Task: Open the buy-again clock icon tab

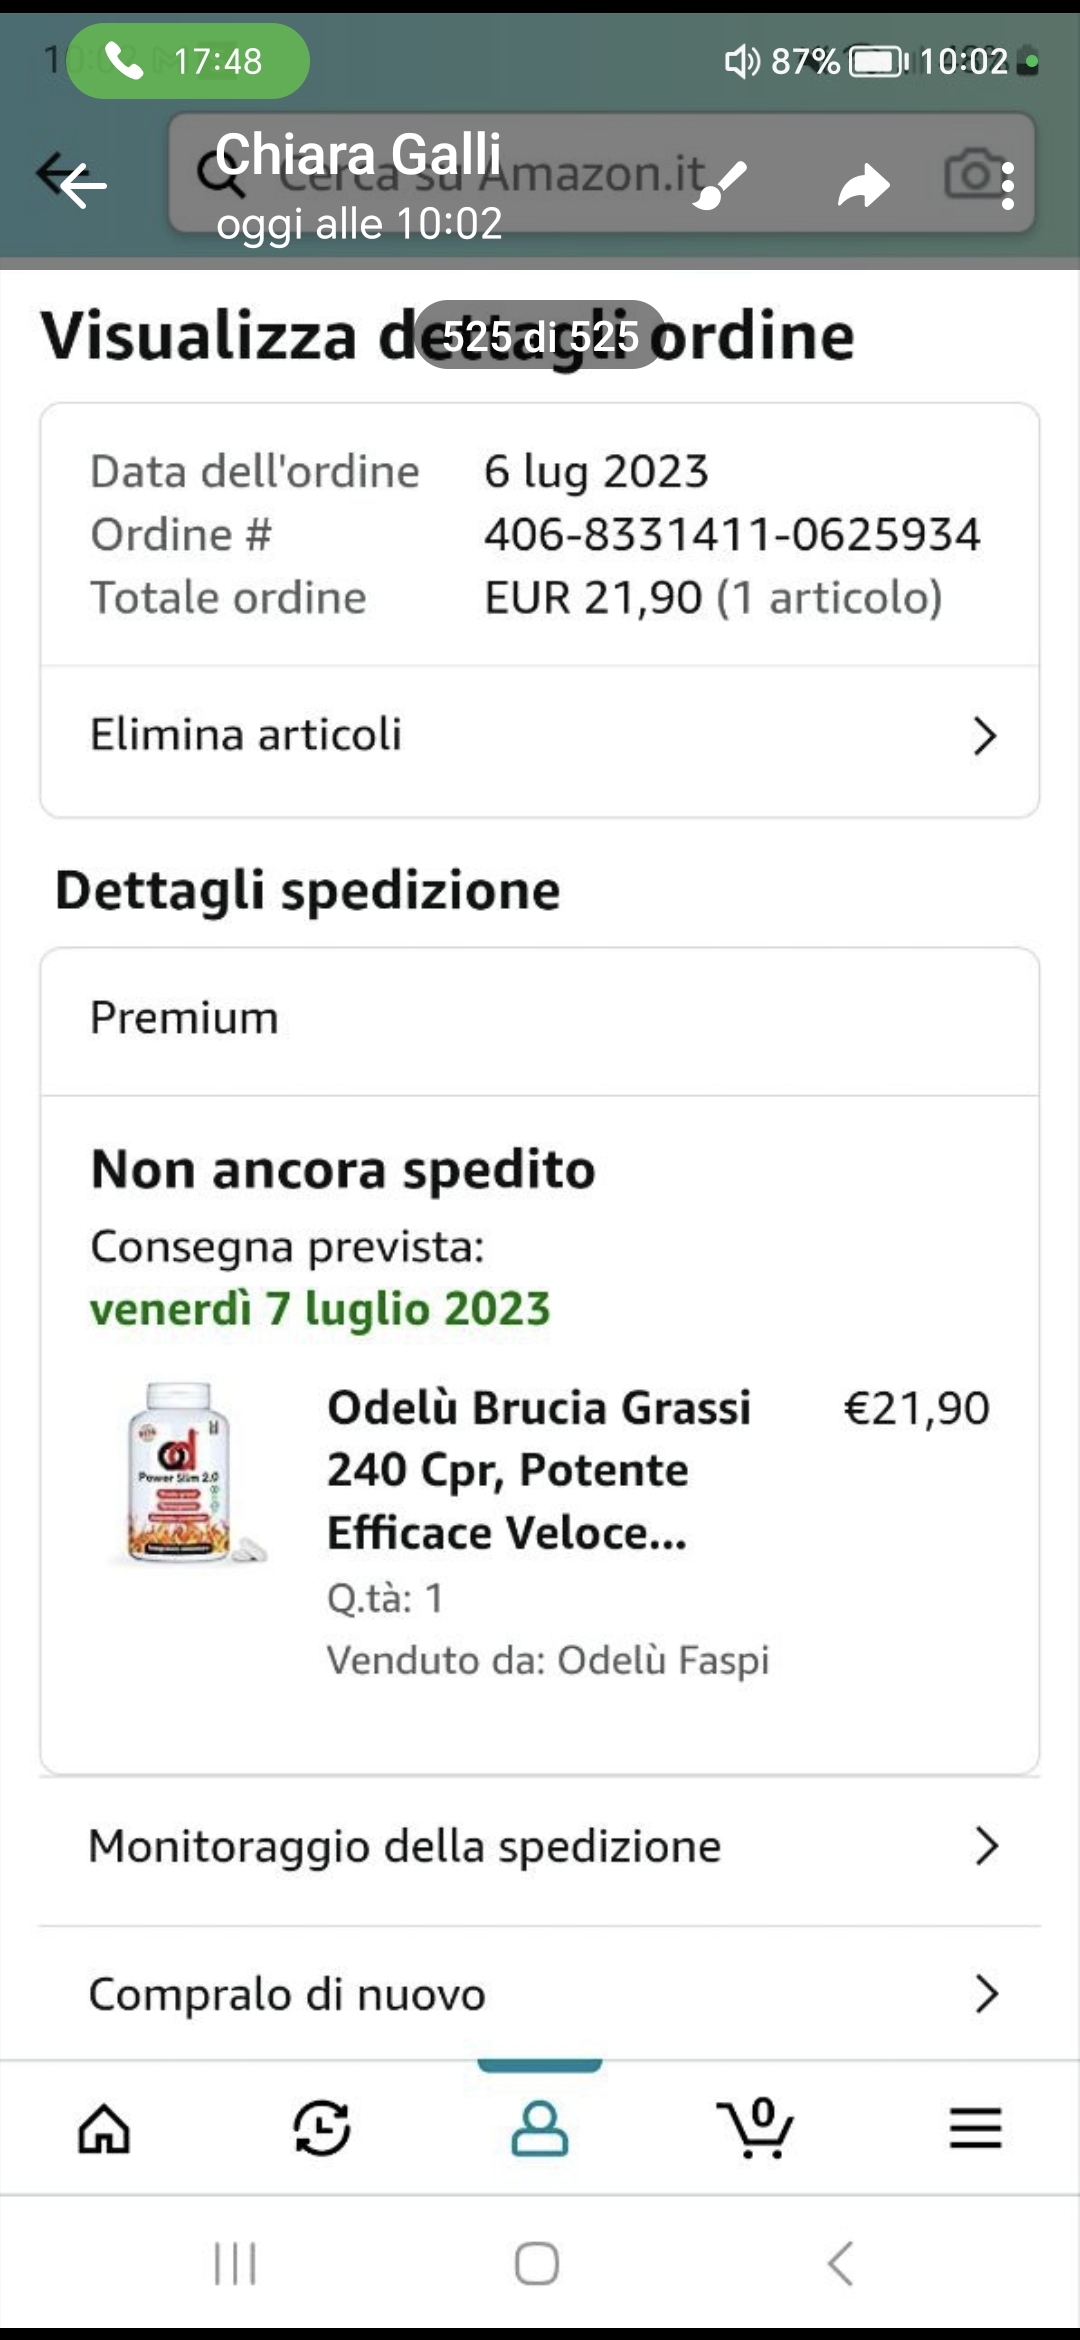Action: pos(322,2127)
